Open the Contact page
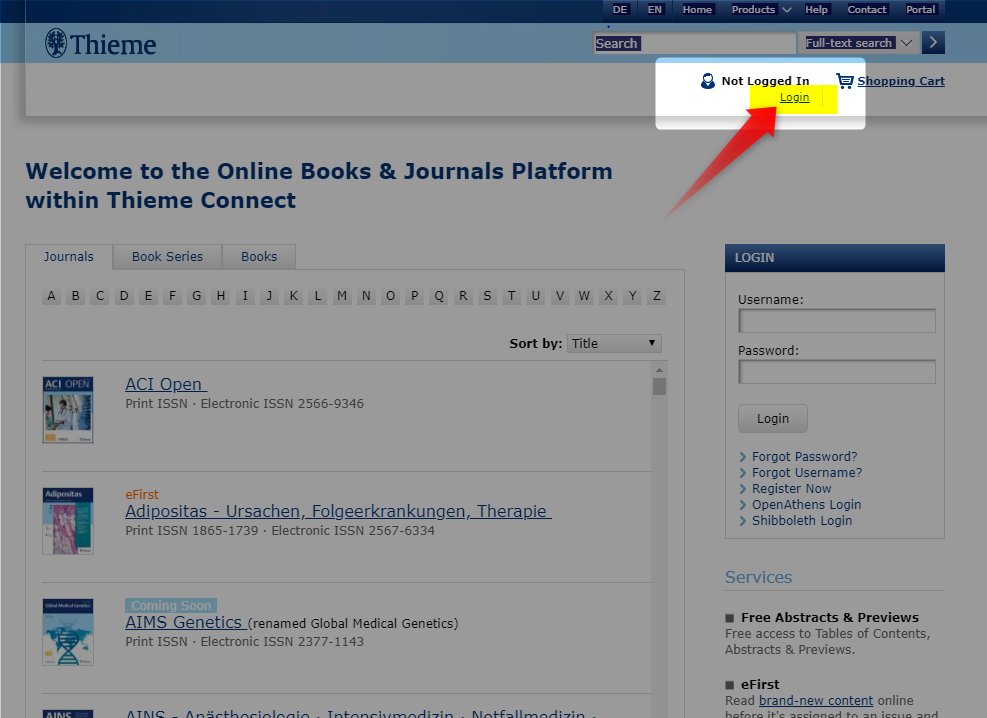The width and height of the screenshot is (987, 718). [x=867, y=9]
